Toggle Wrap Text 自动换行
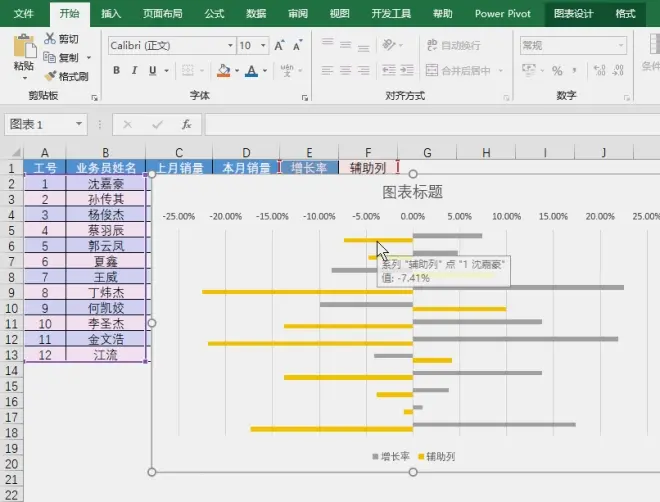This screenshot has width=660, height=502. pos(453,45)
